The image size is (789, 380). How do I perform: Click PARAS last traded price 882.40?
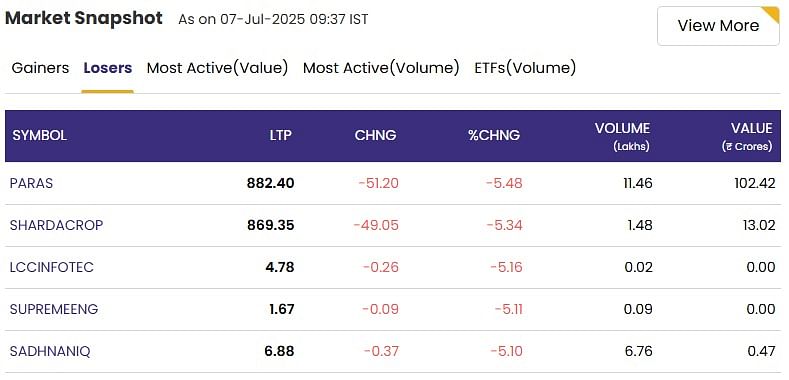[270, 183]
